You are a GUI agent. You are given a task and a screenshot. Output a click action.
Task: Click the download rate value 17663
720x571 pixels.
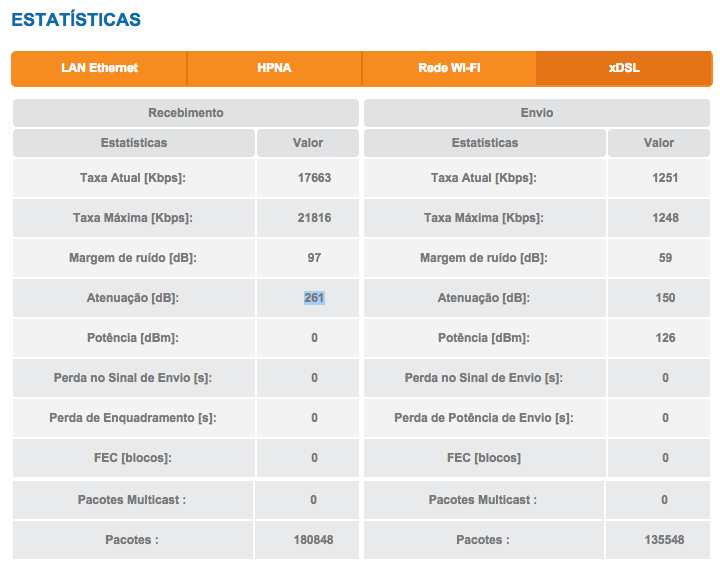pyautogui.click(x=314, y=178)
